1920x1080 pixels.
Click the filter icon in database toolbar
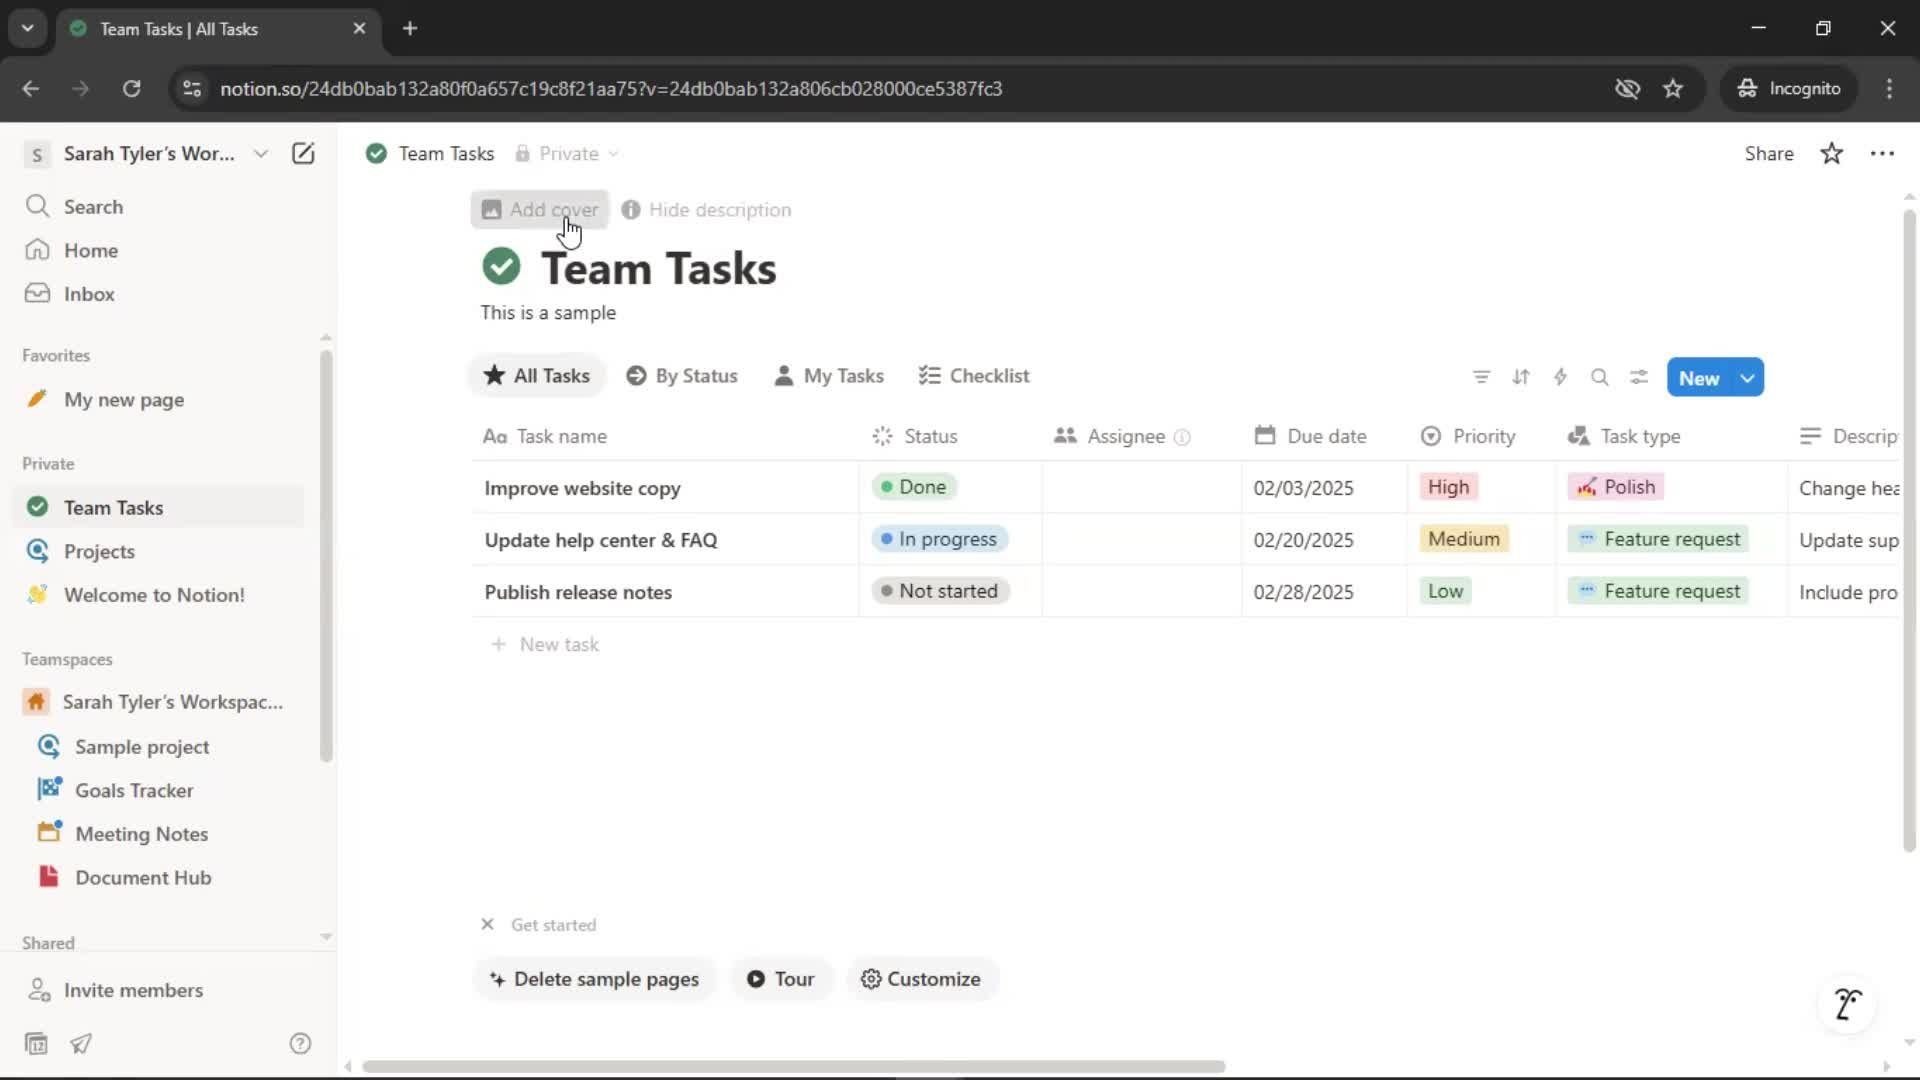pyautogui.click(x=1481, y=377)
